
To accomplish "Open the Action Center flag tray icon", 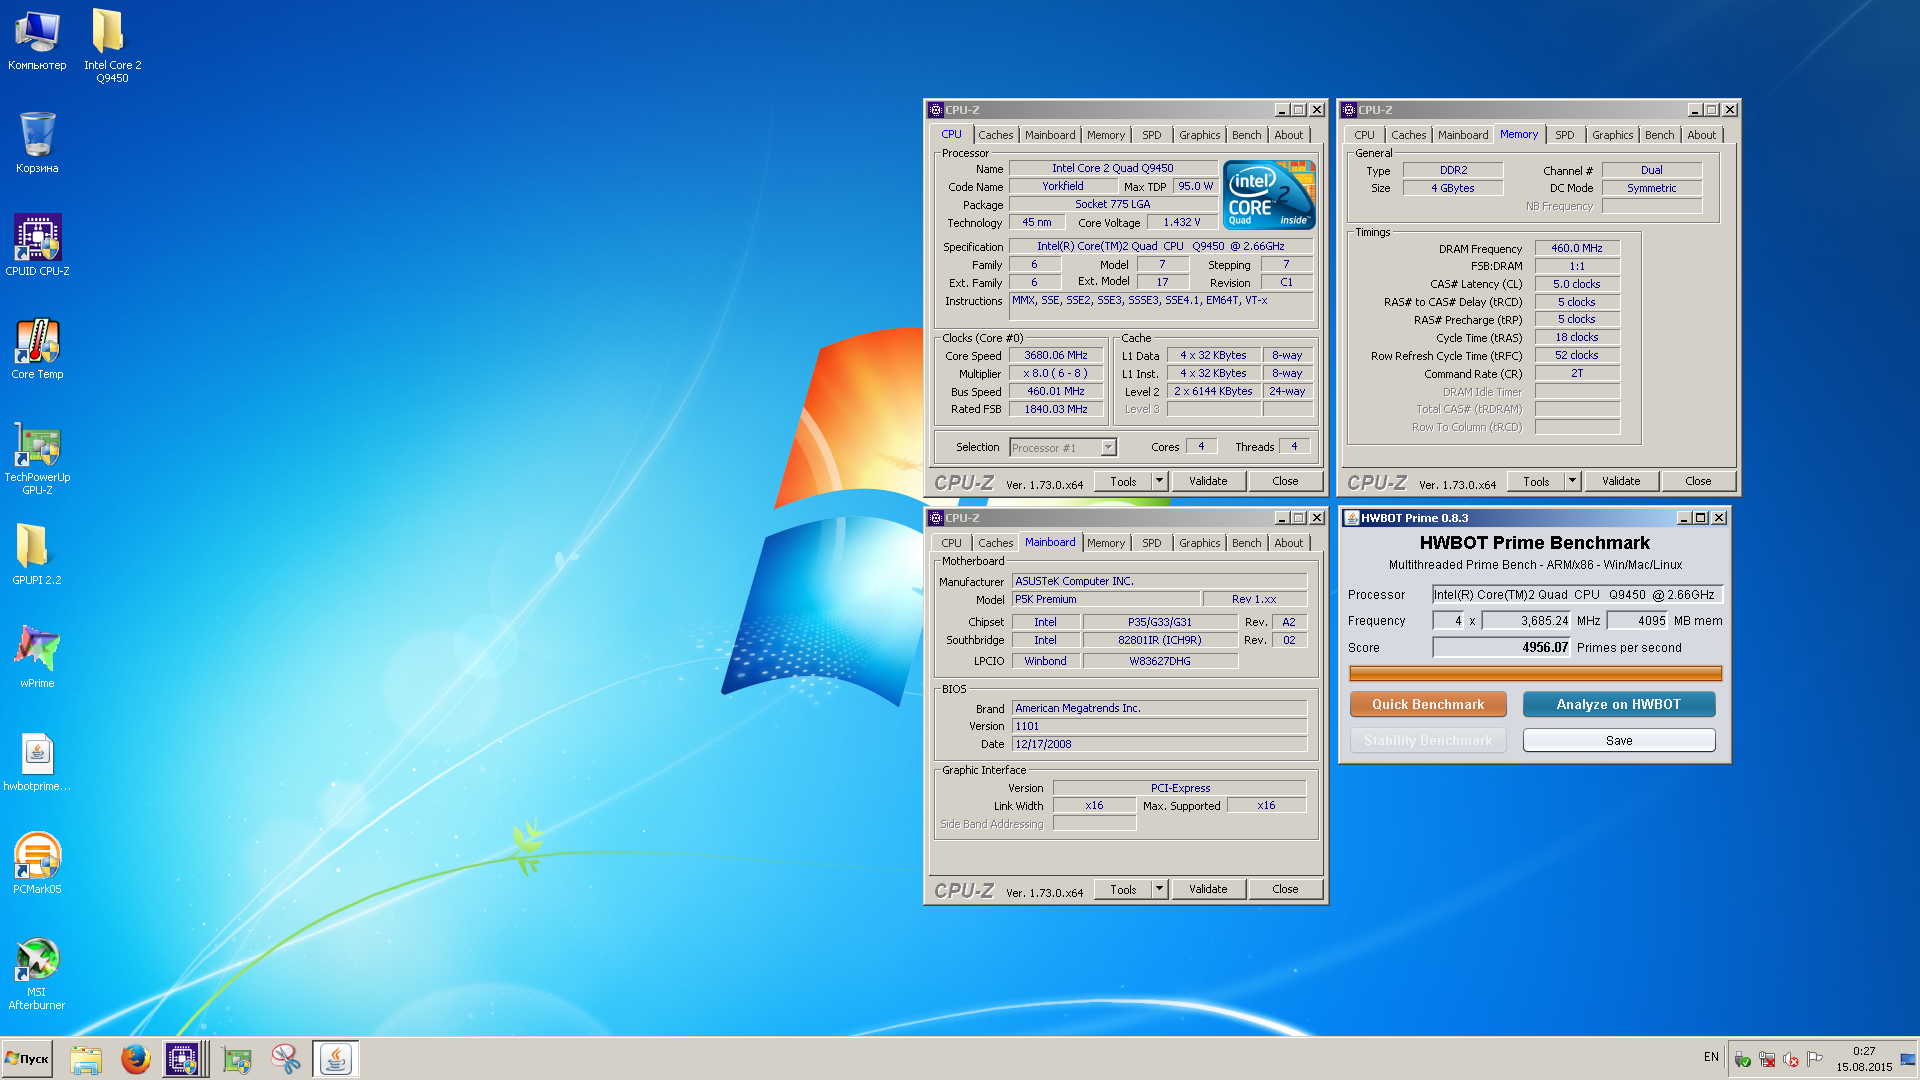I will coord(1815,1058).
